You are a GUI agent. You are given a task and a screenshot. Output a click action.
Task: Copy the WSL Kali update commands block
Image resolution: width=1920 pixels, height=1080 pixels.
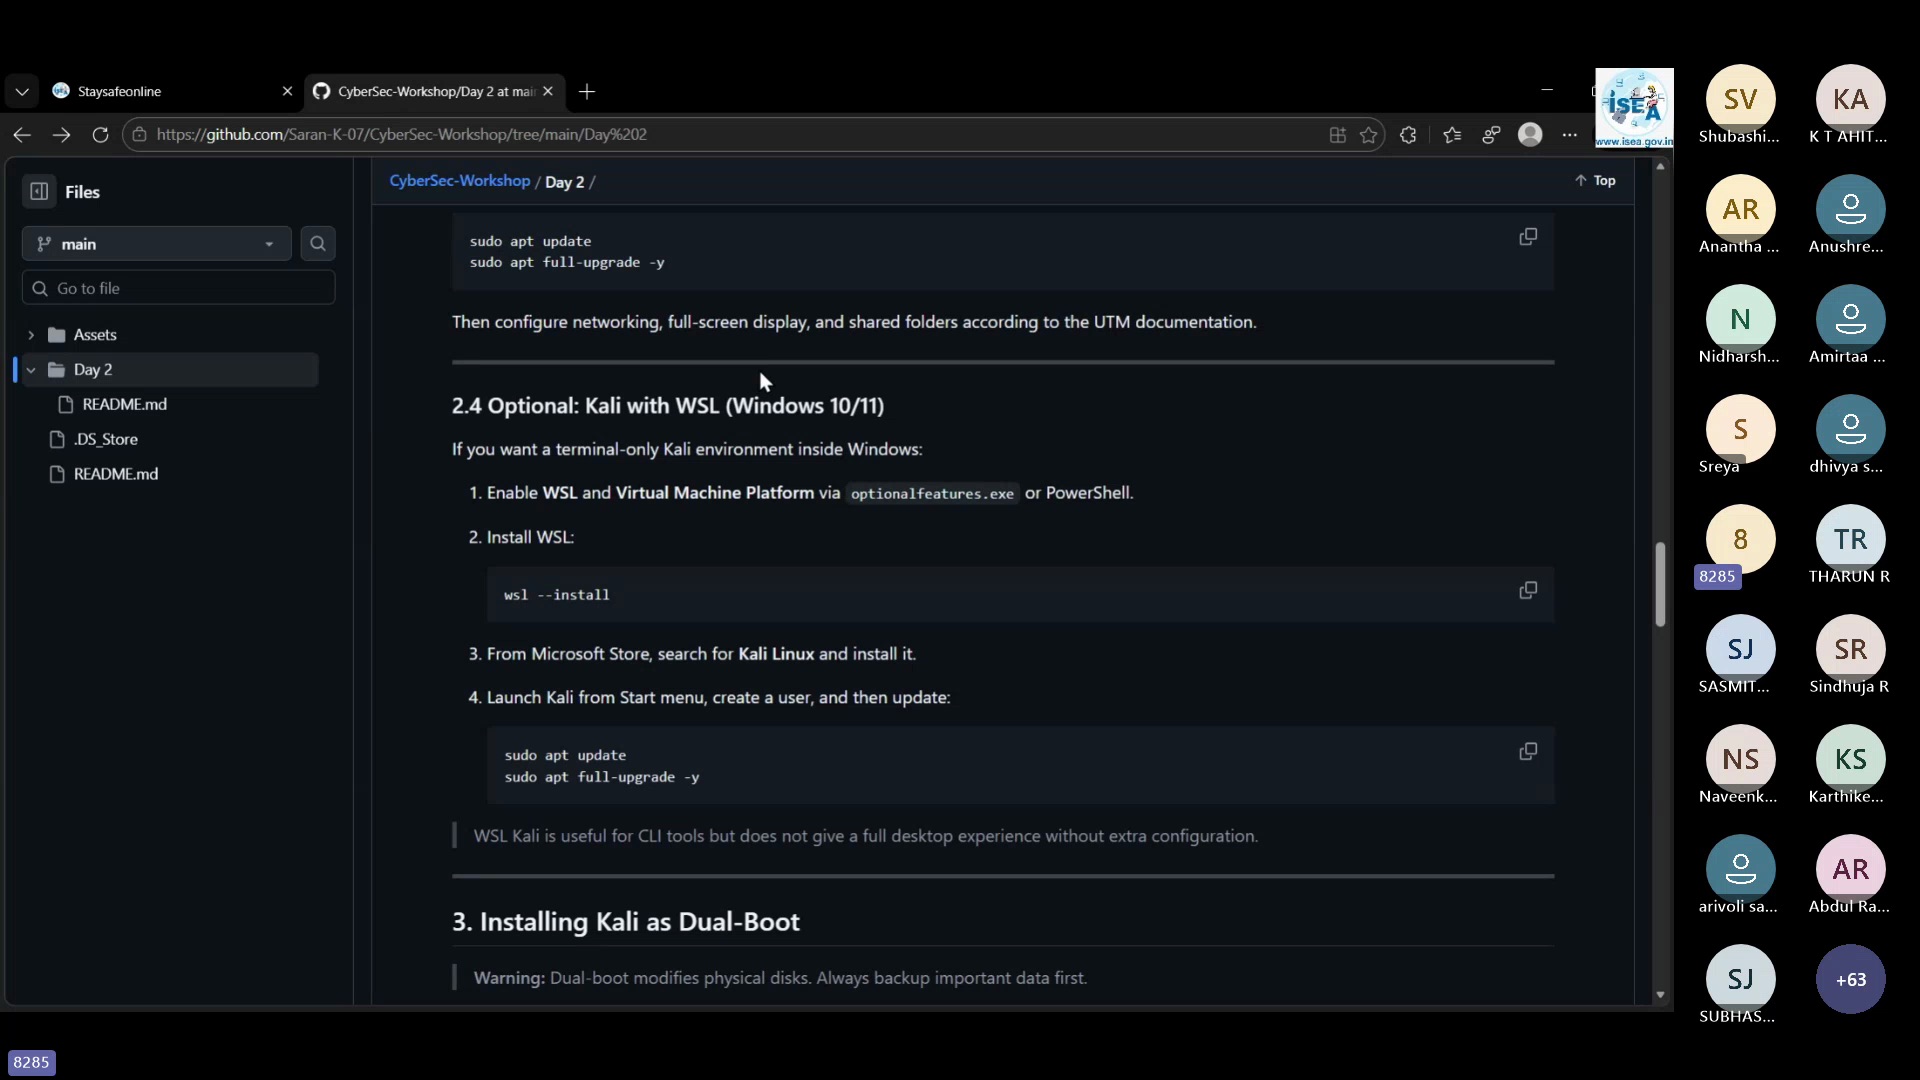pyautogui.click(x=1528, y=751)
